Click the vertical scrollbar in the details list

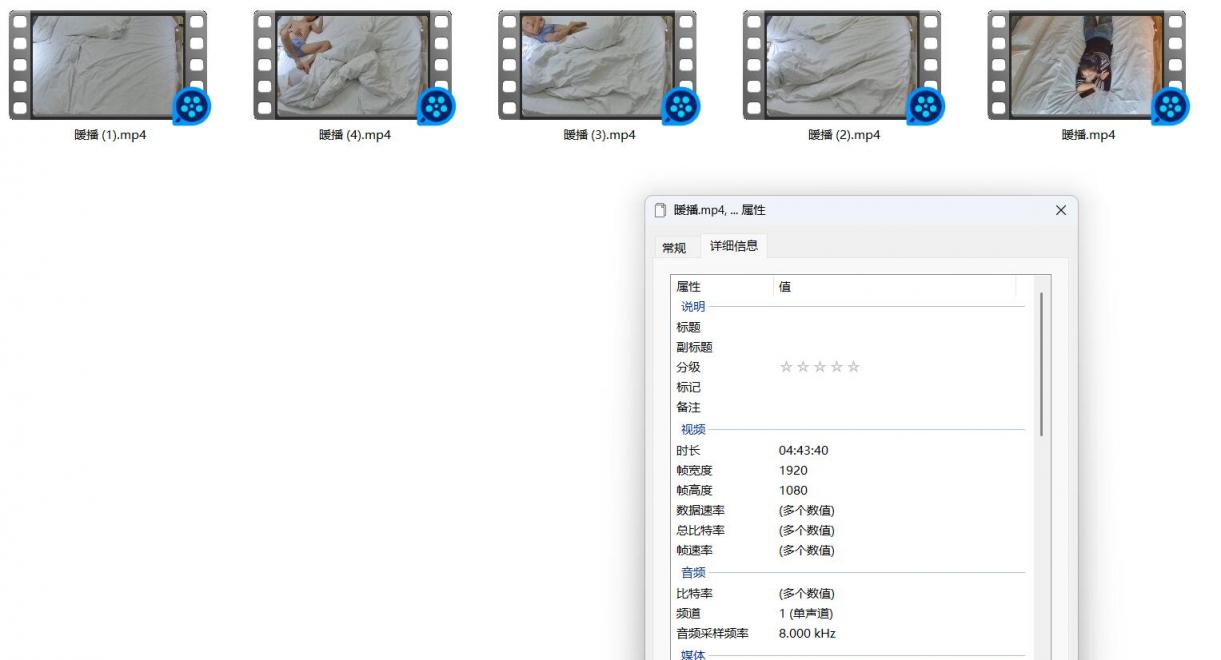[x=1041, y=365]
